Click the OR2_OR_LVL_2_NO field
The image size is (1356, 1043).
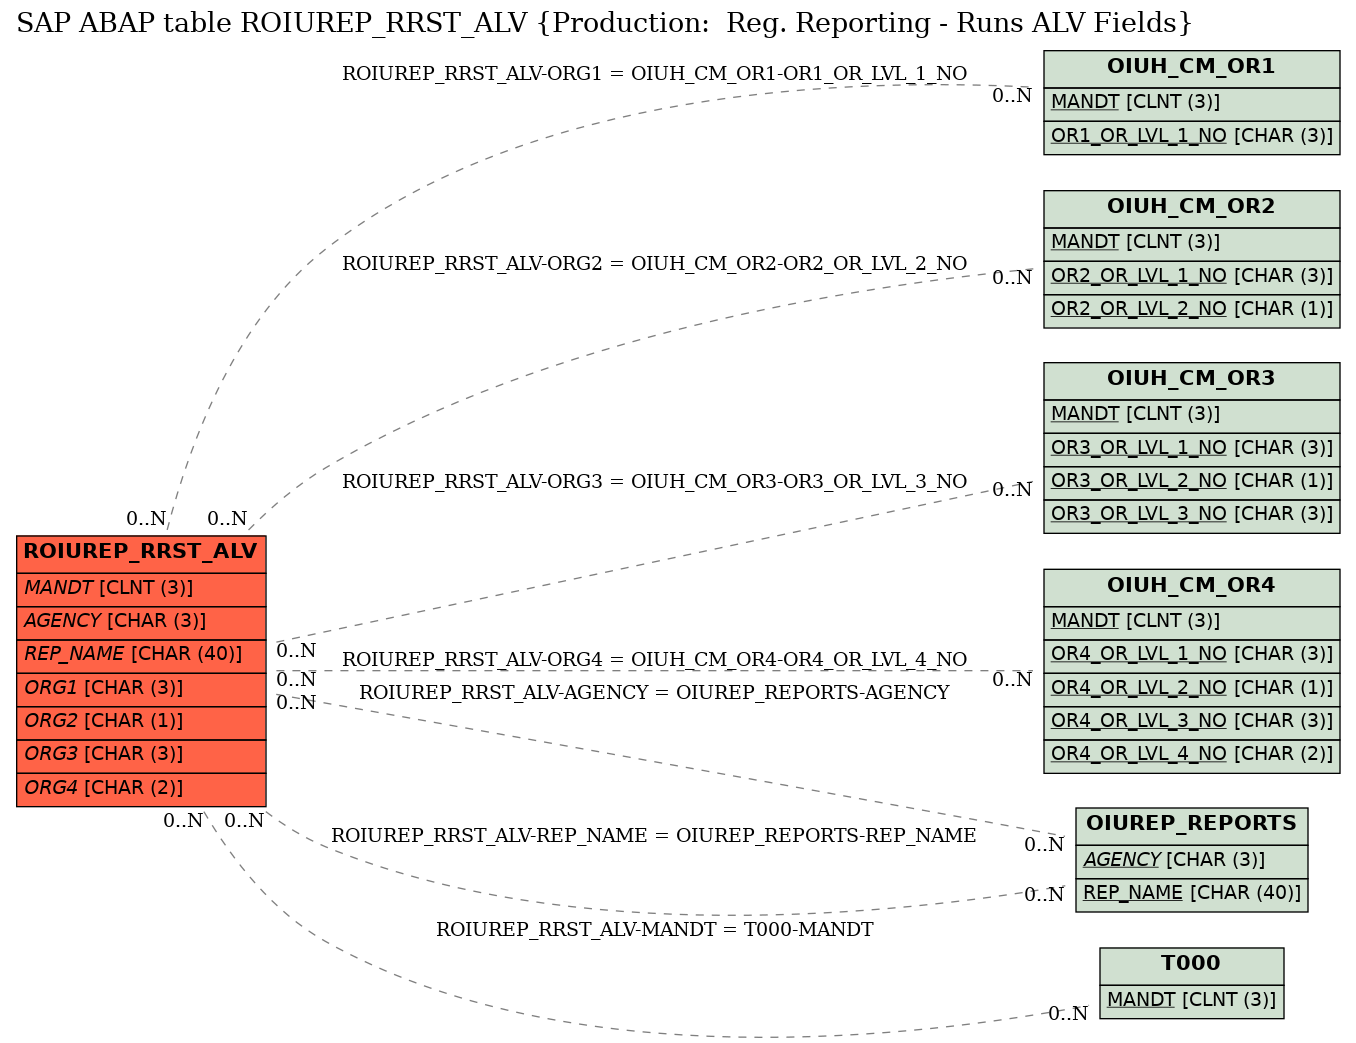pos(1191,310)
